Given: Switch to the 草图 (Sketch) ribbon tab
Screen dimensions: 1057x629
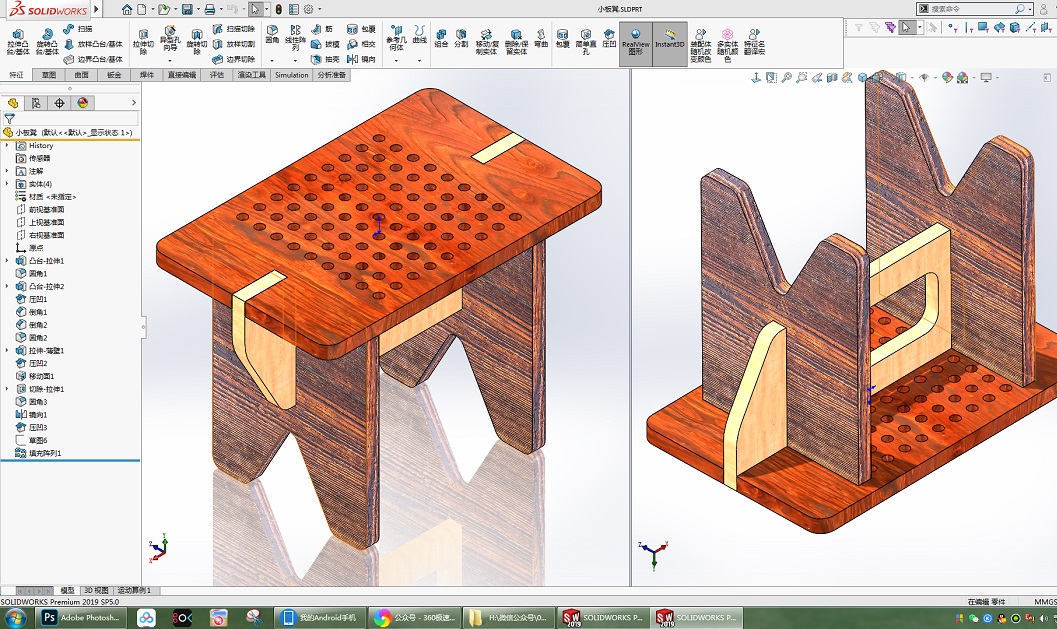Looking at the screenshot, I should pyautogui.click(x=49, y=75).
